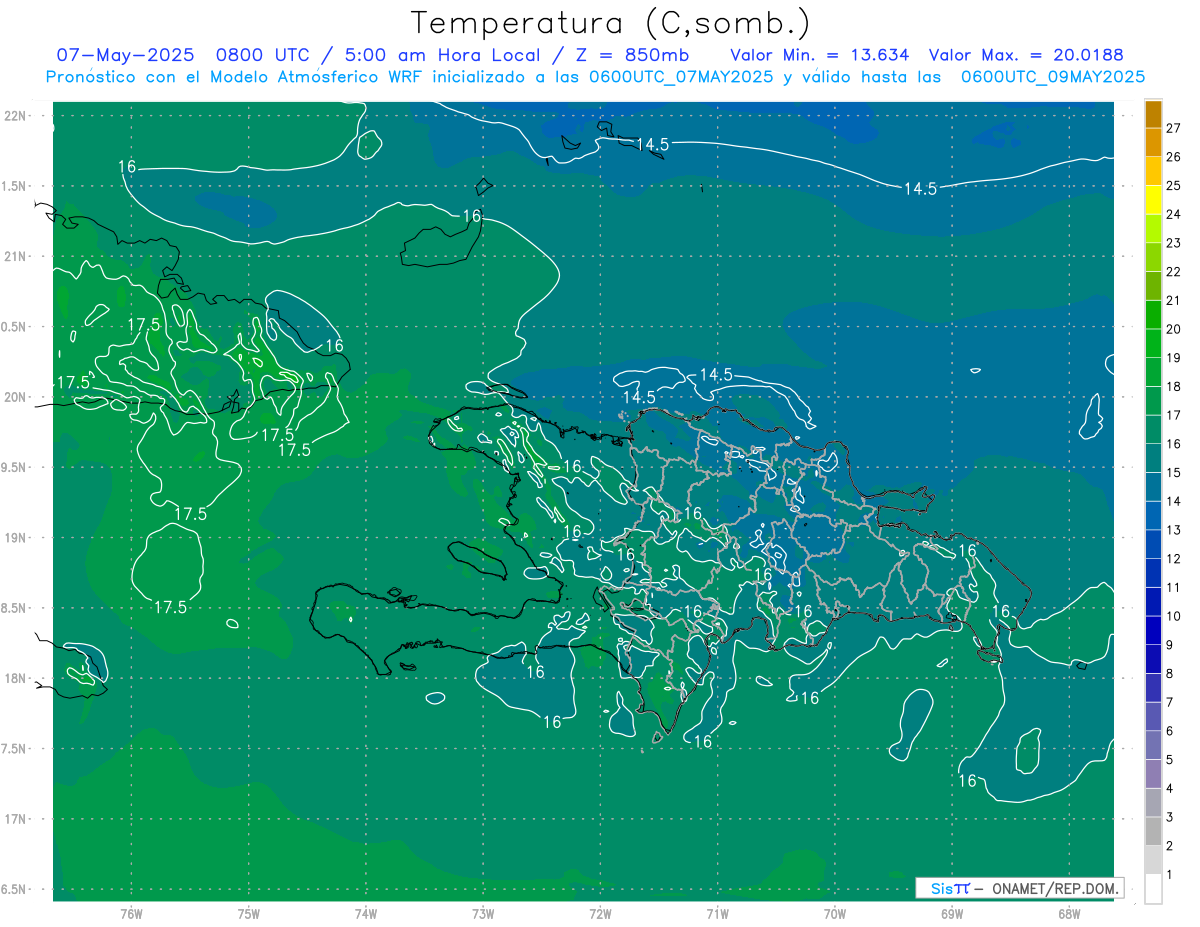Click the legend swatch between 2 and 3
The height and width of the screenshot is (927, 1200).
coord(1154,832)
